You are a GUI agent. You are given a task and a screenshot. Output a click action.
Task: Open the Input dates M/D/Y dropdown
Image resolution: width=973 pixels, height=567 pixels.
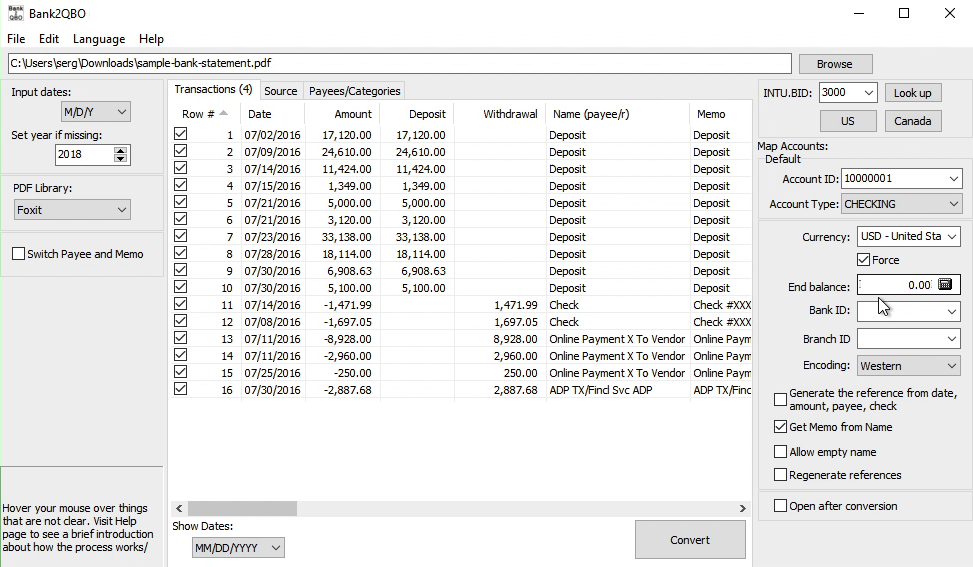[96, 112]
